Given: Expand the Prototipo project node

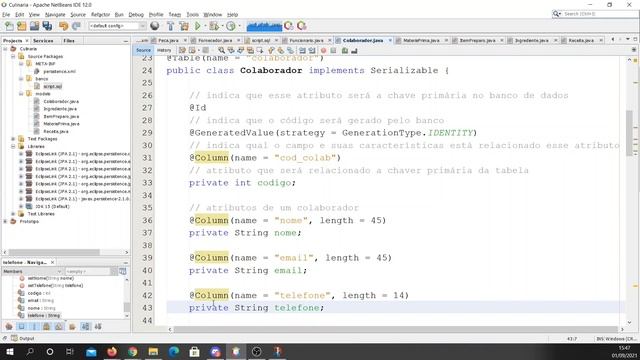Looking at the screenshot, I should [5, 221].
